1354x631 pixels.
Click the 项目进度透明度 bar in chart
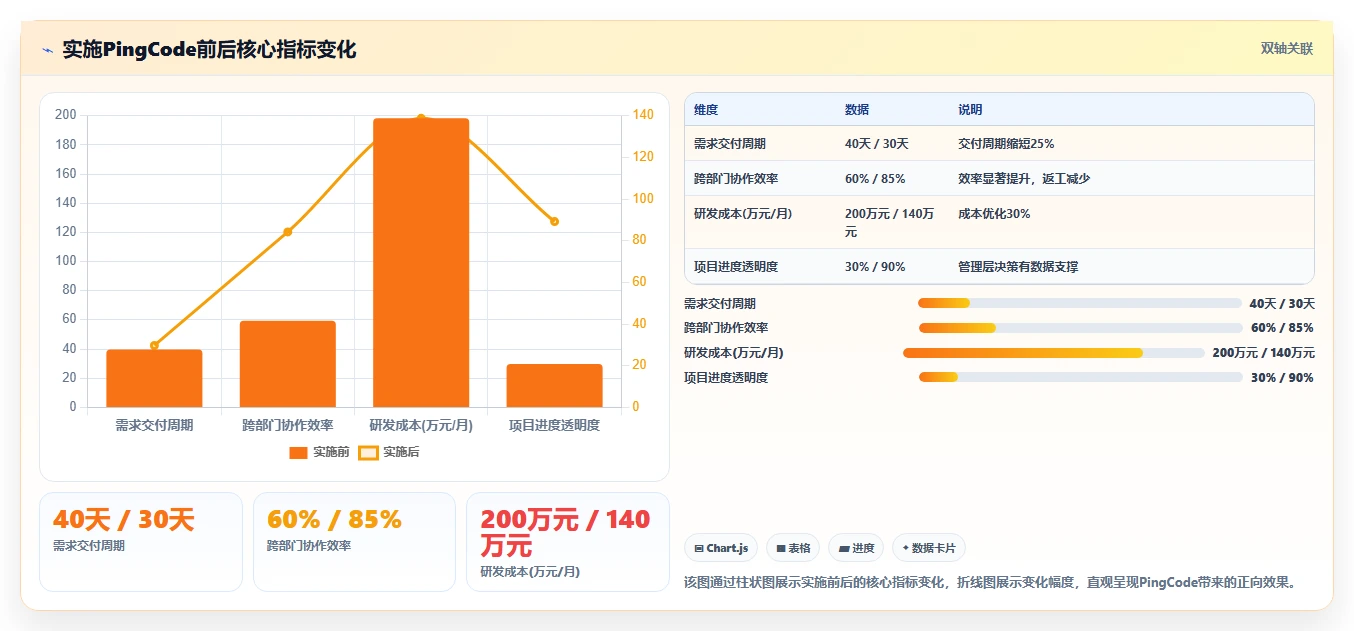555,386
